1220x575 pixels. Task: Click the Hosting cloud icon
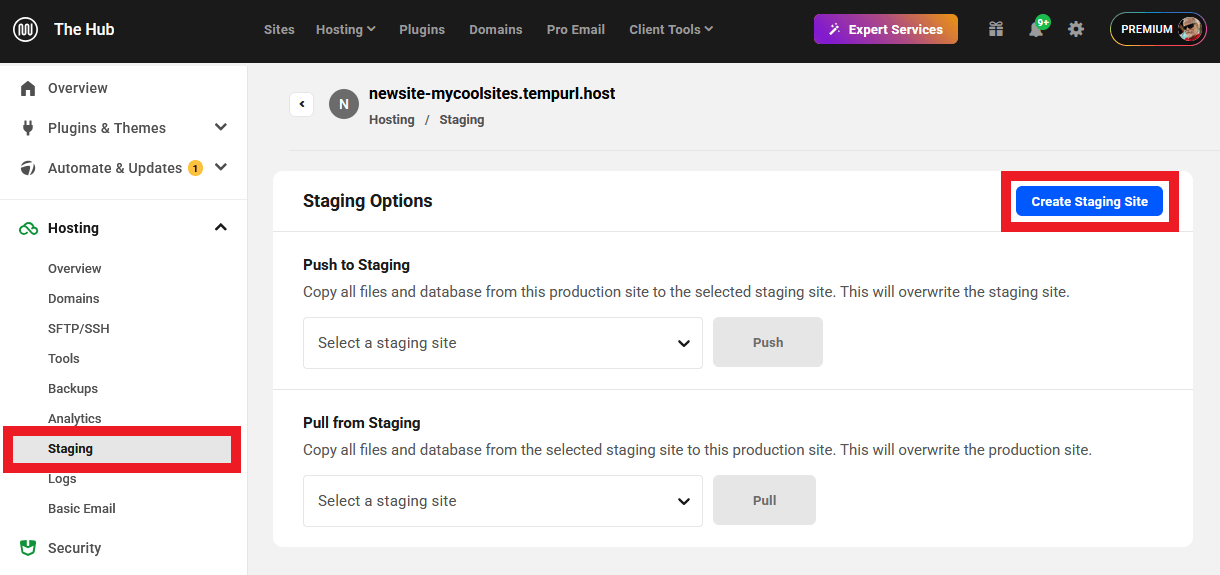28,228
